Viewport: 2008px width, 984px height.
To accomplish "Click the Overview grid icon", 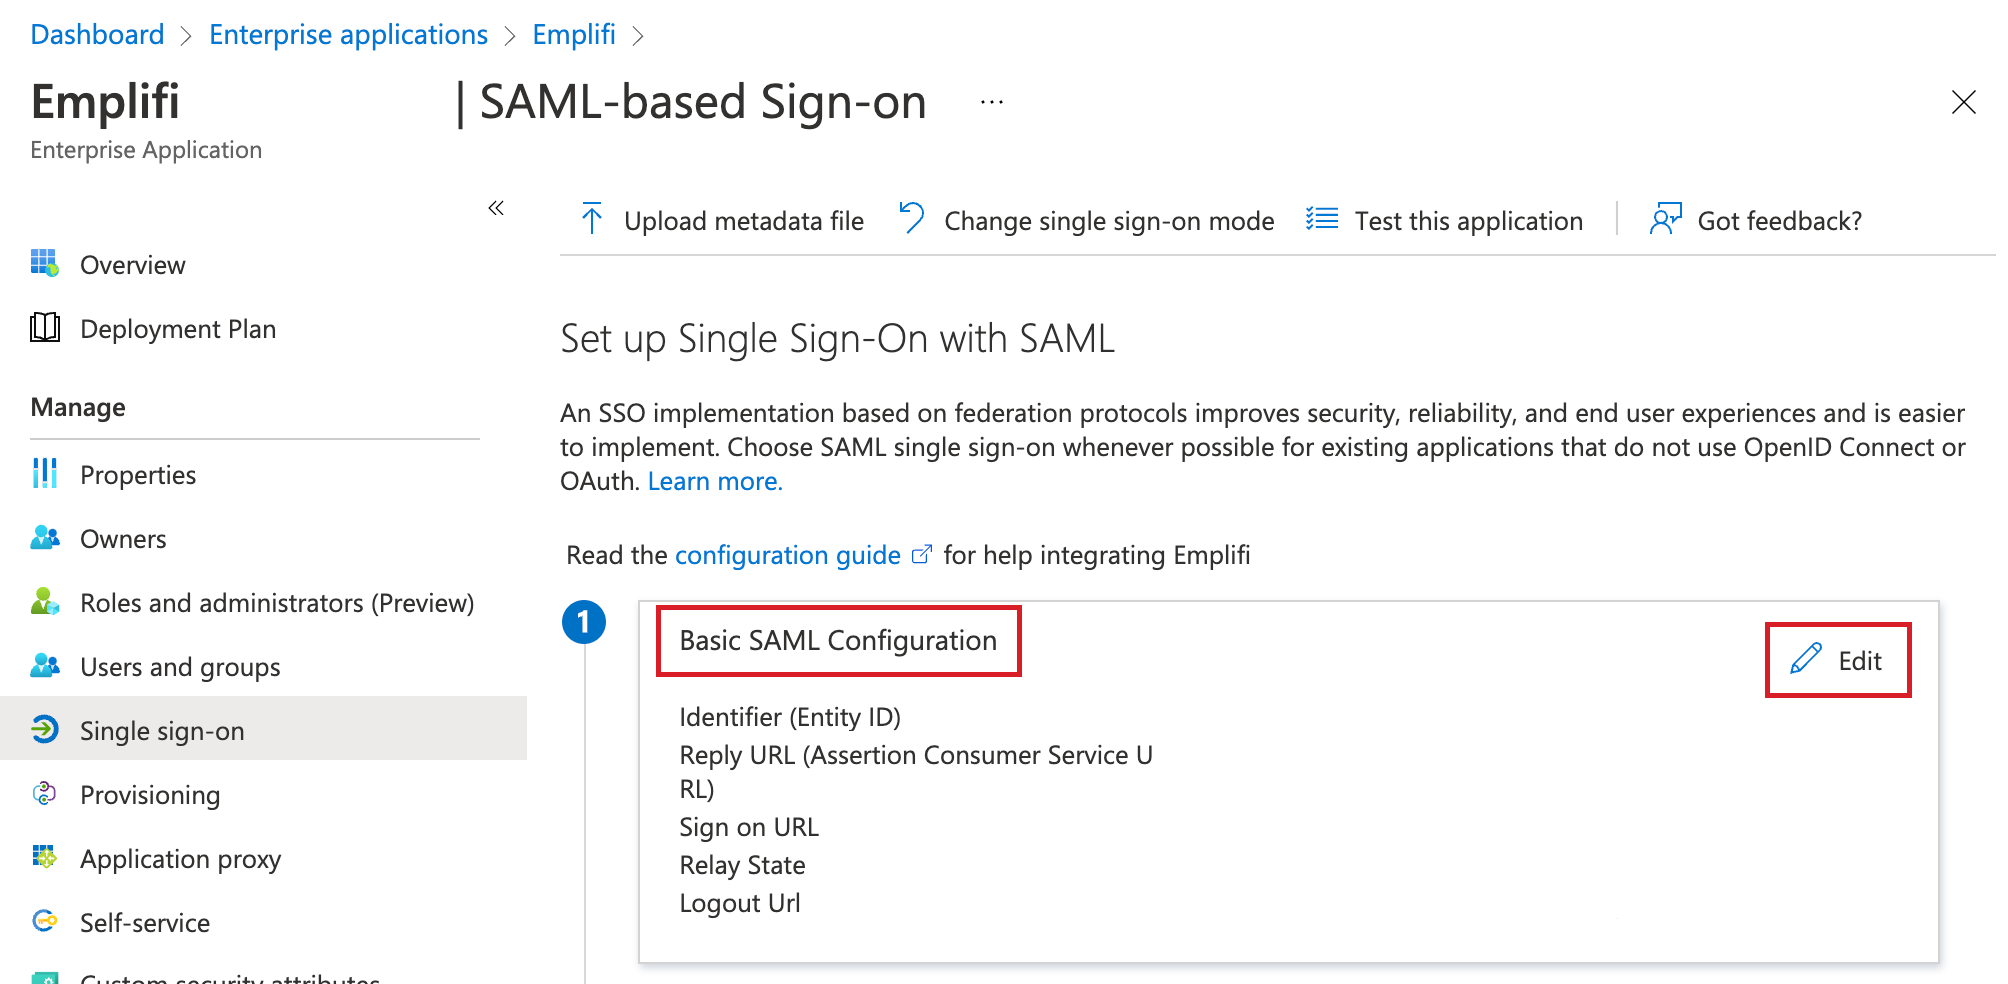I will 45,264.
